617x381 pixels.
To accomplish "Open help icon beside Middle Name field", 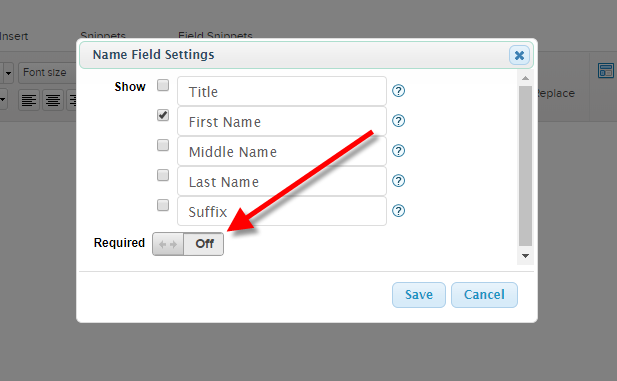I will pyautogui.click(x=398, y=151).
